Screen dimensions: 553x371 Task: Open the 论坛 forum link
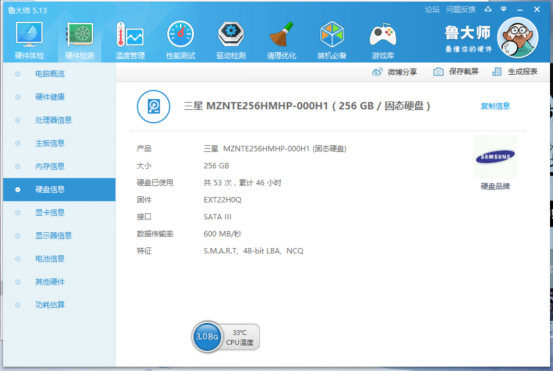[432, 10]
